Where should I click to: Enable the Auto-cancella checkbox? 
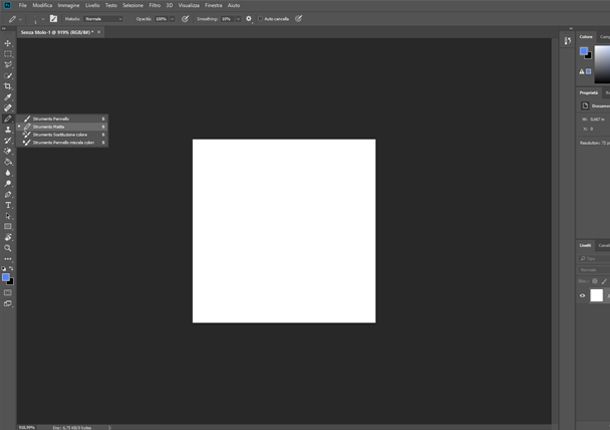[260, 19]
